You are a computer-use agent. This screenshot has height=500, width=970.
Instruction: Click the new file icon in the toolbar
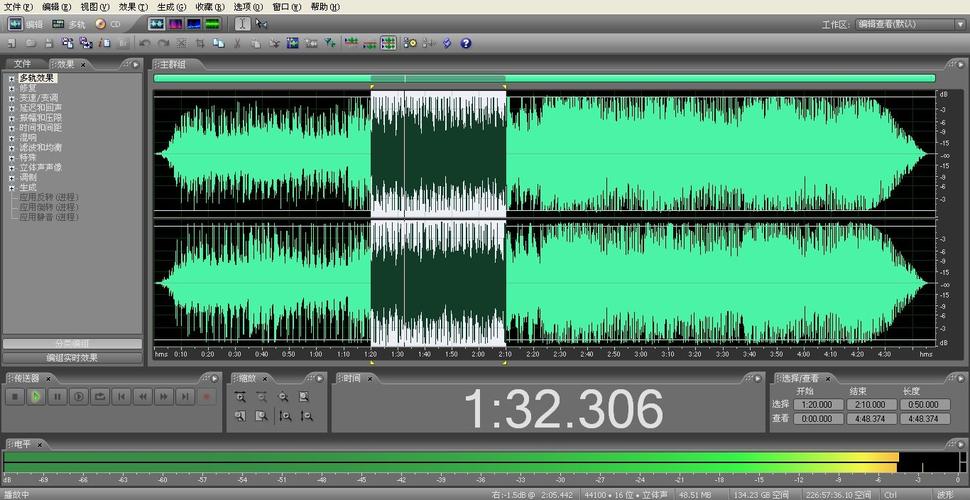click(12, 43)
